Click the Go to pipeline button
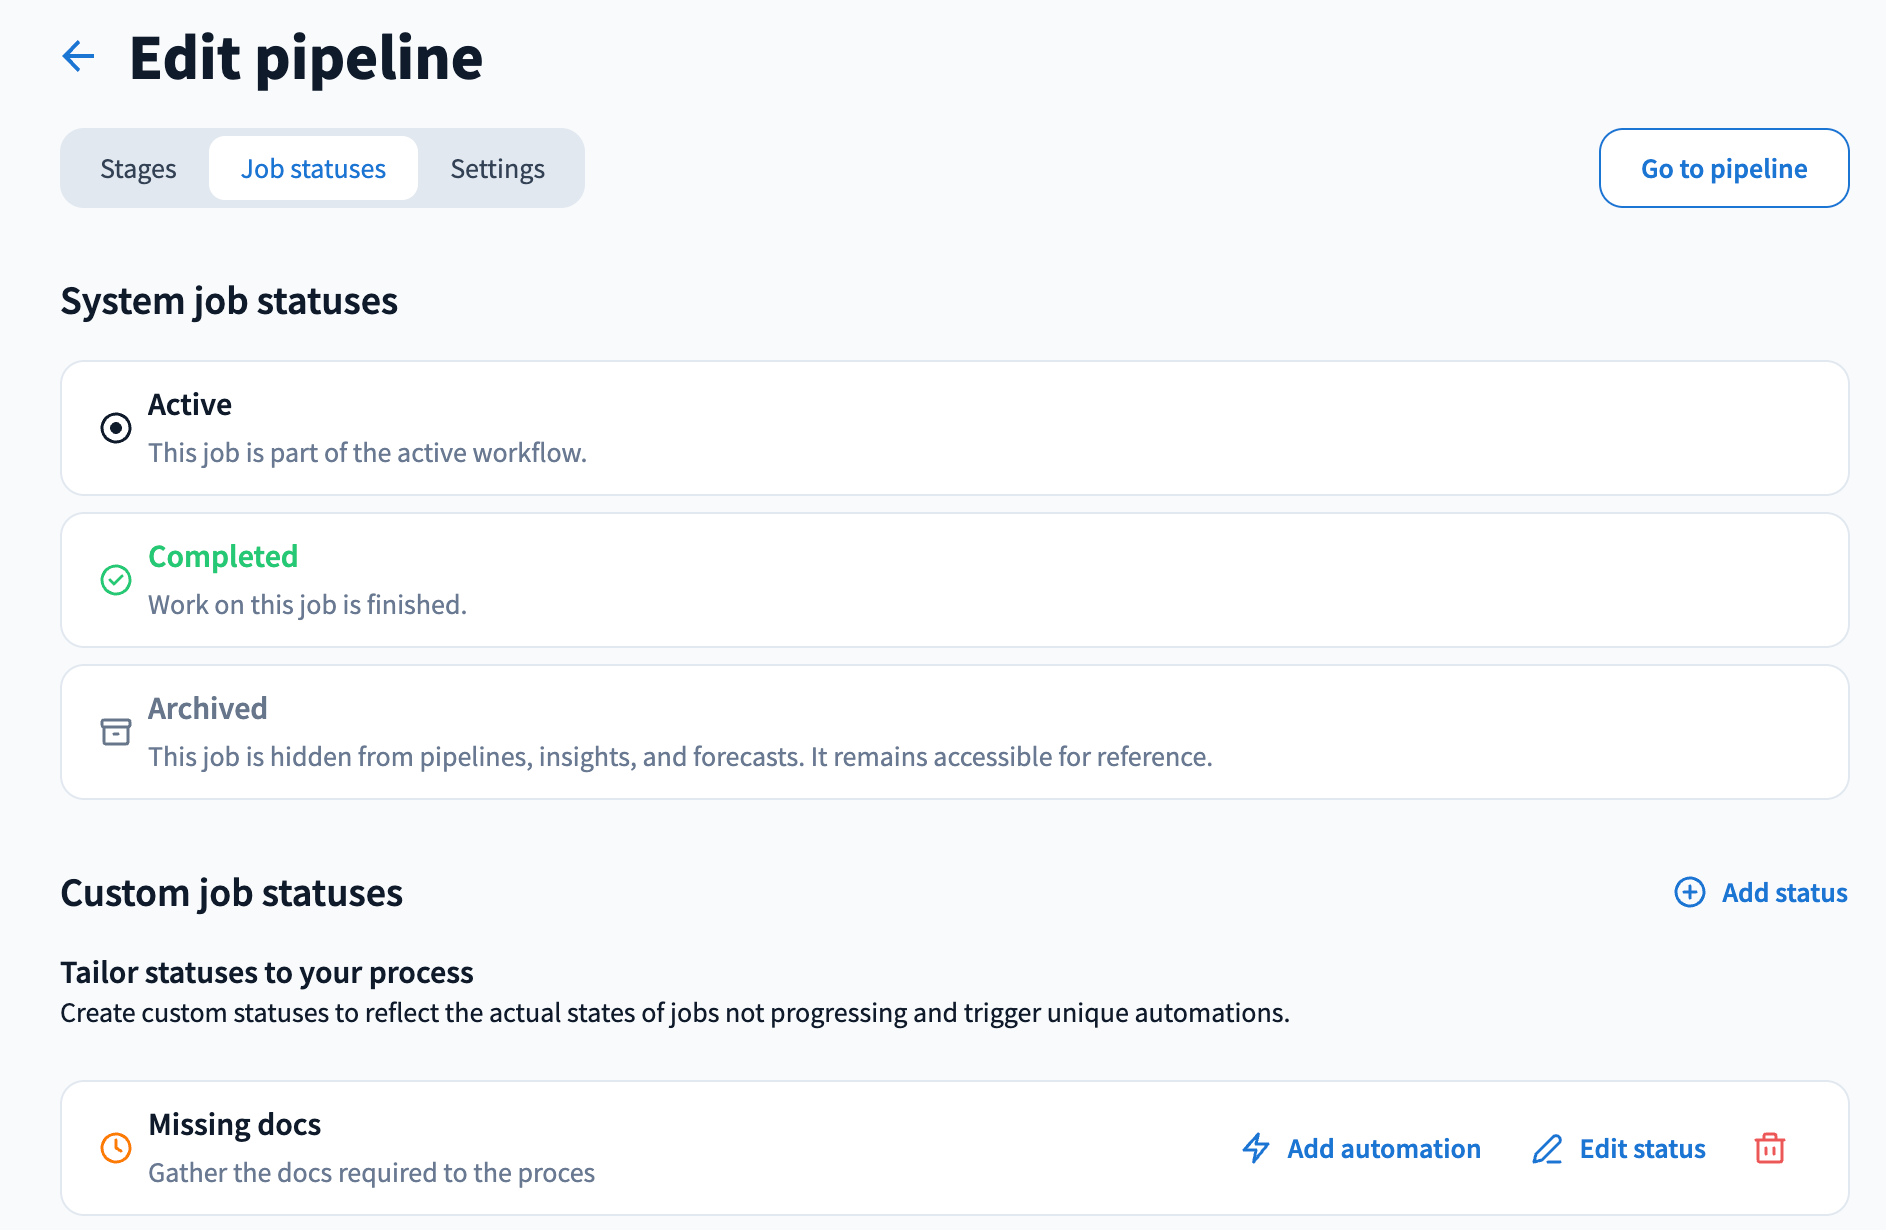1886x1230 pixels. tap(1723, 168)
